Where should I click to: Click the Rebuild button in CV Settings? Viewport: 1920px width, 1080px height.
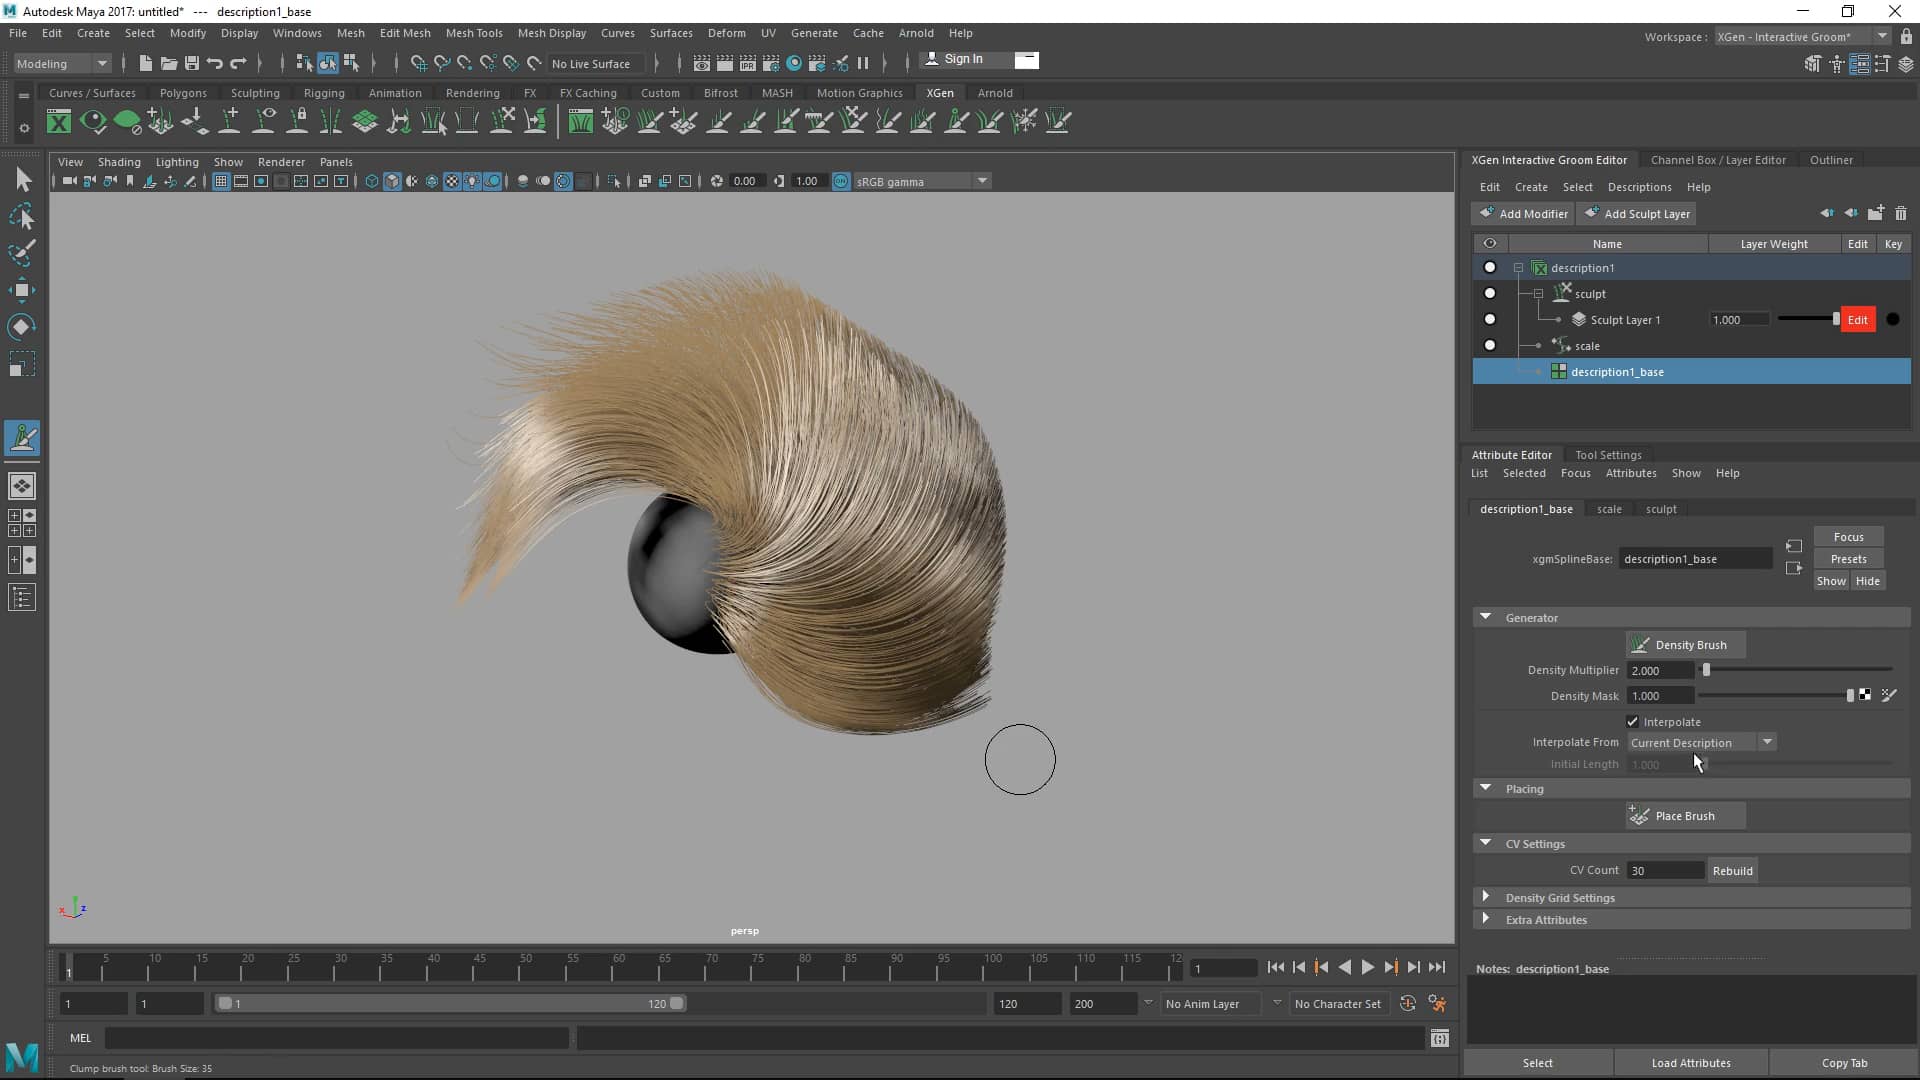1731,870
